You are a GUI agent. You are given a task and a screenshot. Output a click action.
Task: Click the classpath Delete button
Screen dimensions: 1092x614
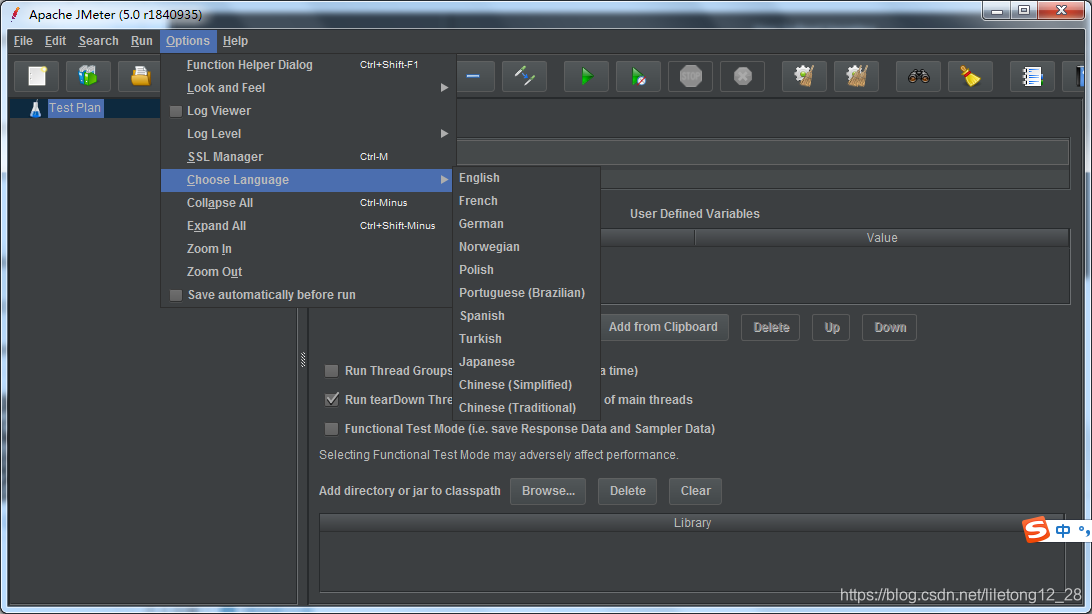click(627, 491)
